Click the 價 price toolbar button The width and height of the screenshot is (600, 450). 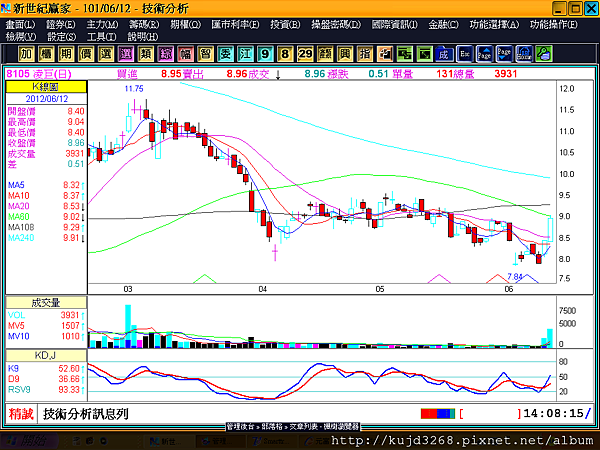[x=86, y=54]
